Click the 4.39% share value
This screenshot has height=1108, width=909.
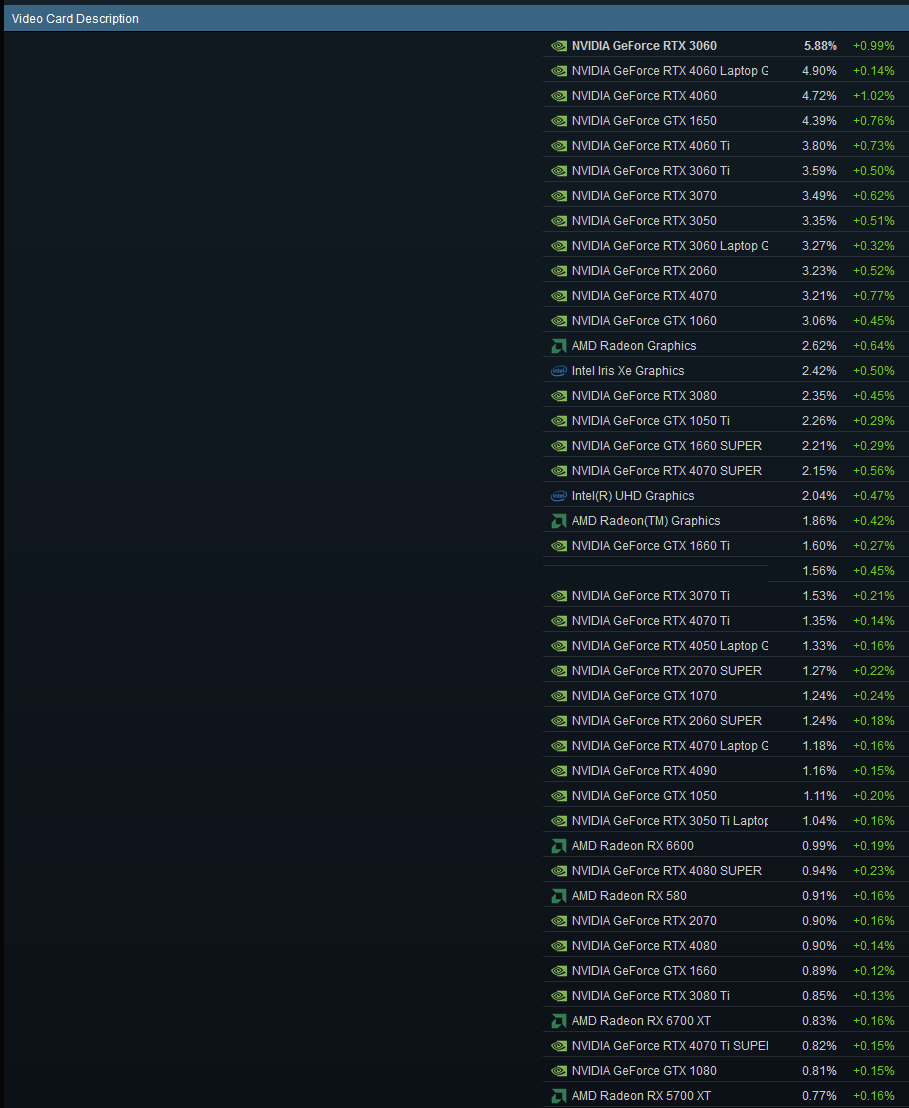[819, 121]
